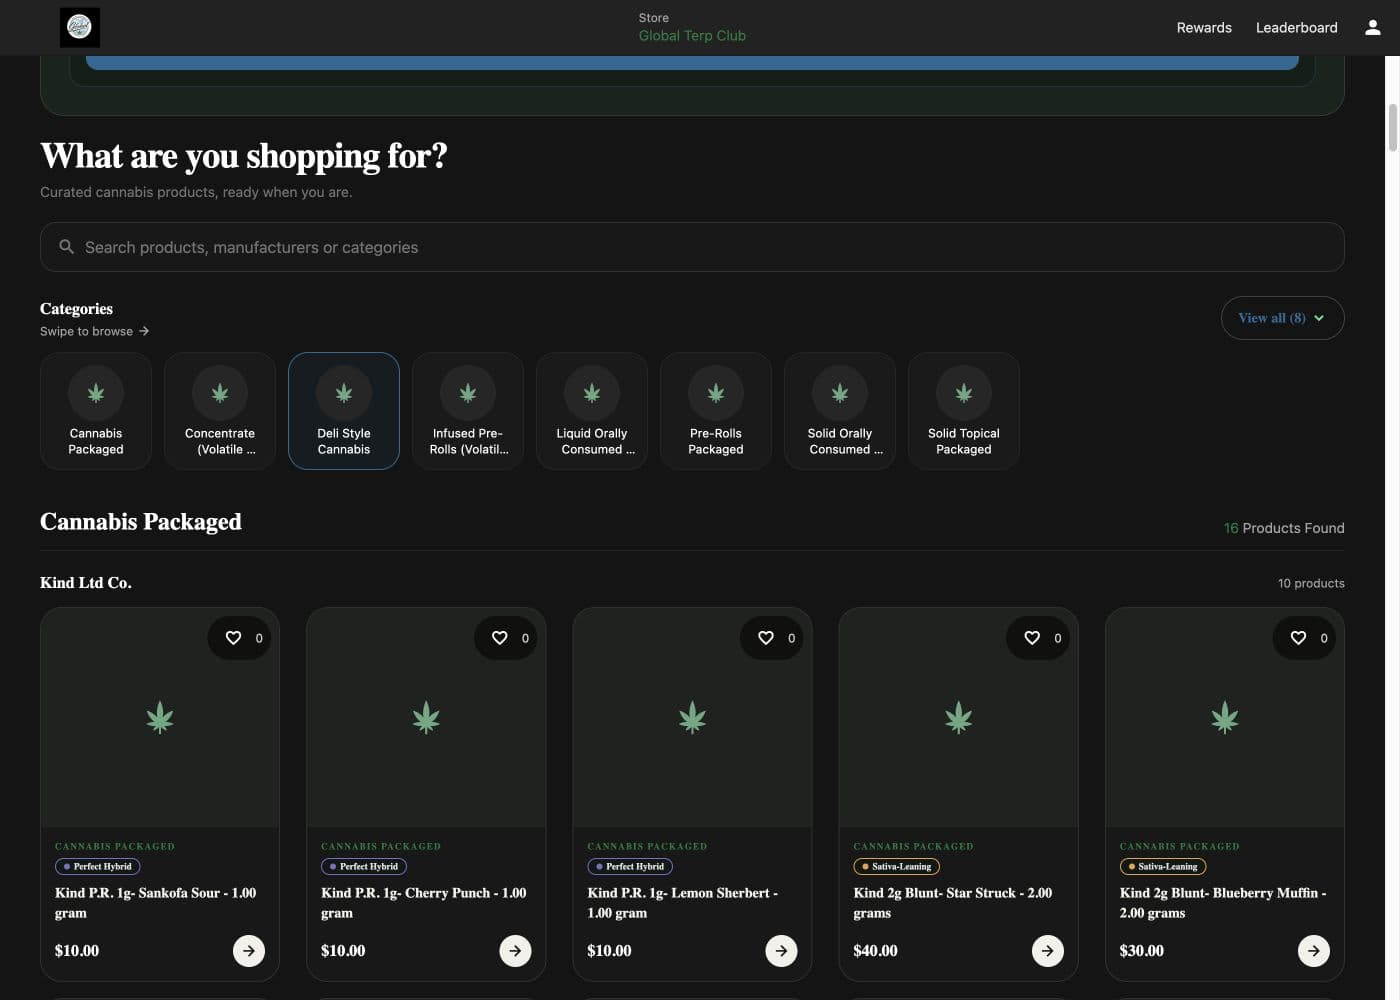Click the $40.00 price on Star Struck
The height and width of the screenshot is (1000, 1400).
(875, 951)
